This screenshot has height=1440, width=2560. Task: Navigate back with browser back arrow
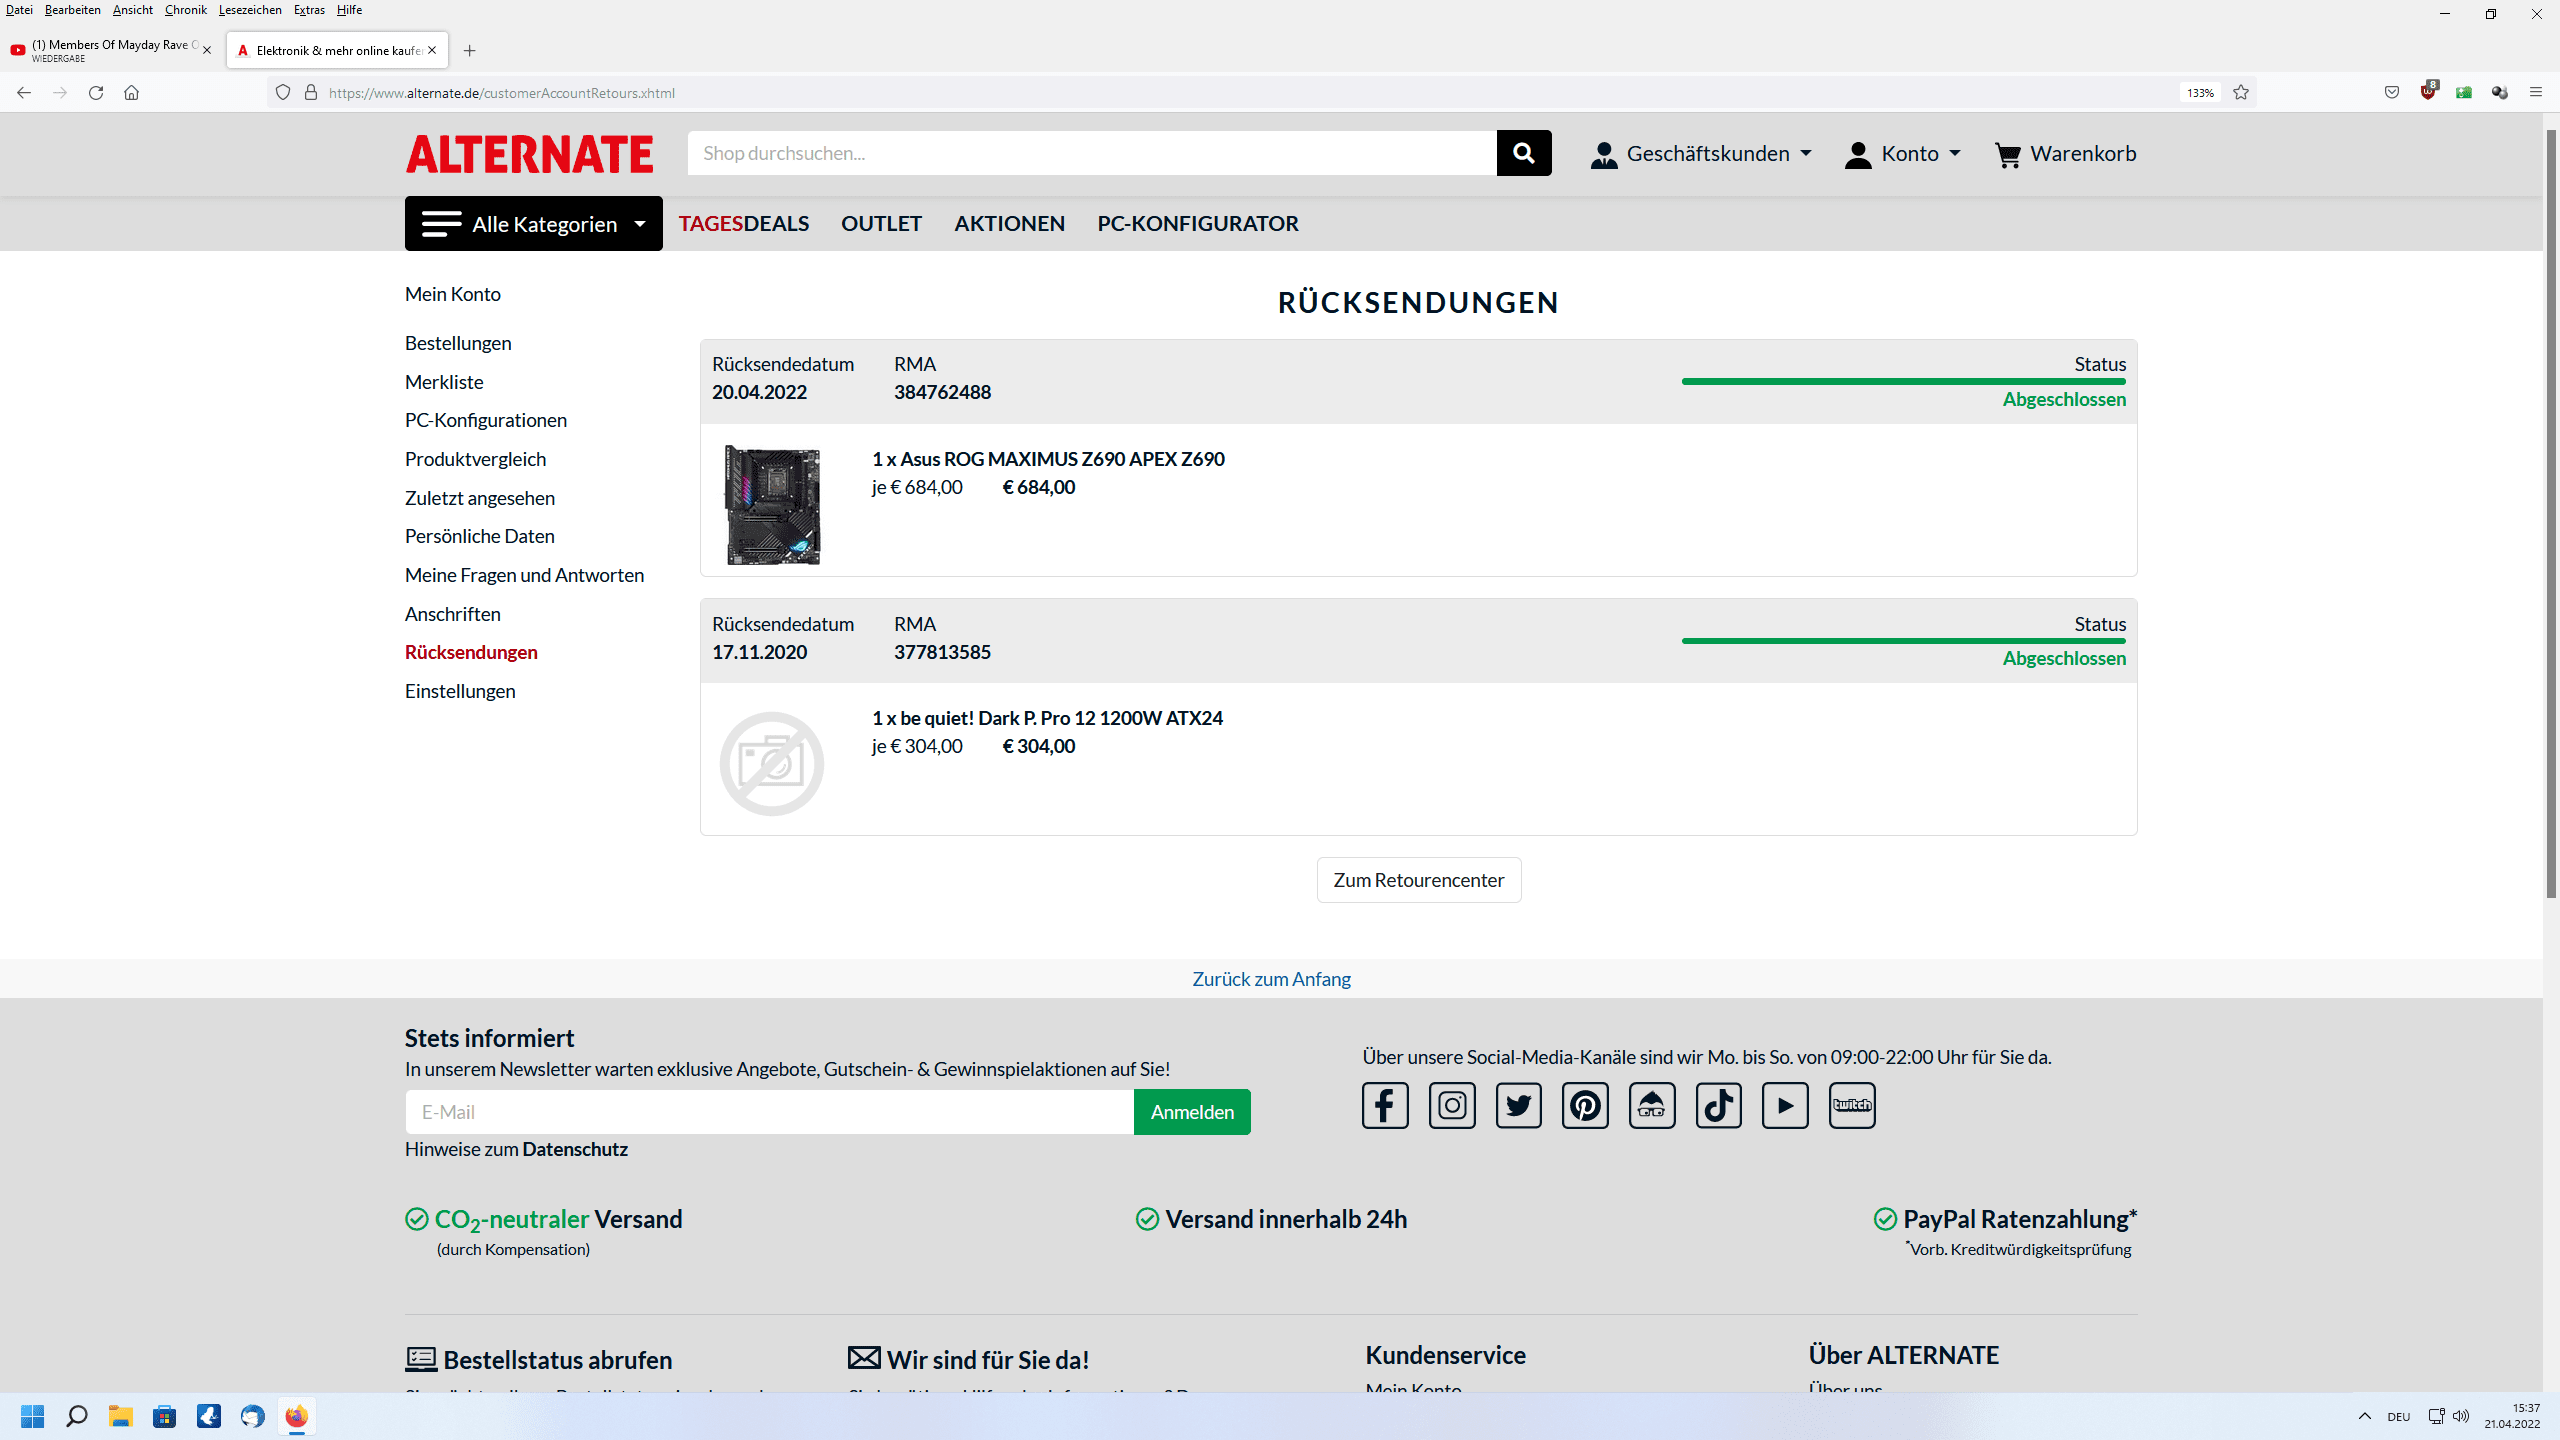24,93
